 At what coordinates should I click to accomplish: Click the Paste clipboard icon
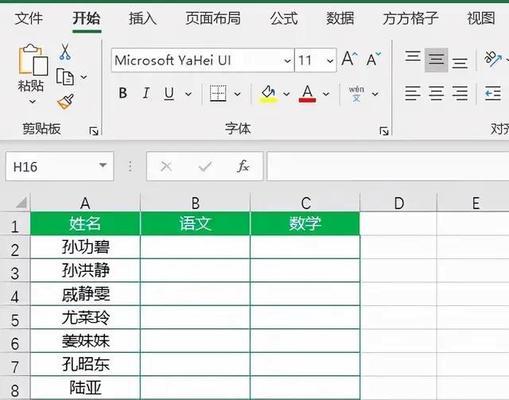coord(33,59)
